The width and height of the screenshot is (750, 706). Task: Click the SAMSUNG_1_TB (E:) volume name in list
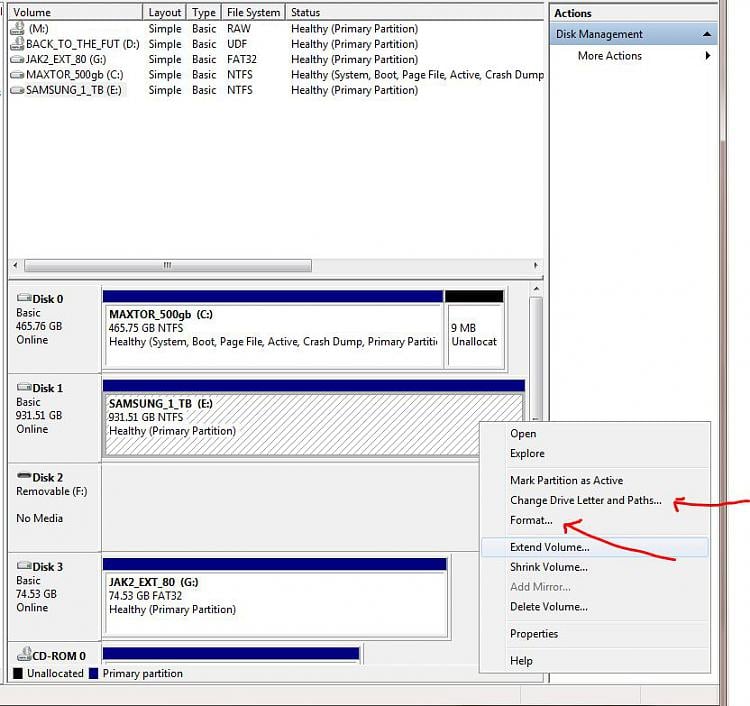(x=74, y=90)
